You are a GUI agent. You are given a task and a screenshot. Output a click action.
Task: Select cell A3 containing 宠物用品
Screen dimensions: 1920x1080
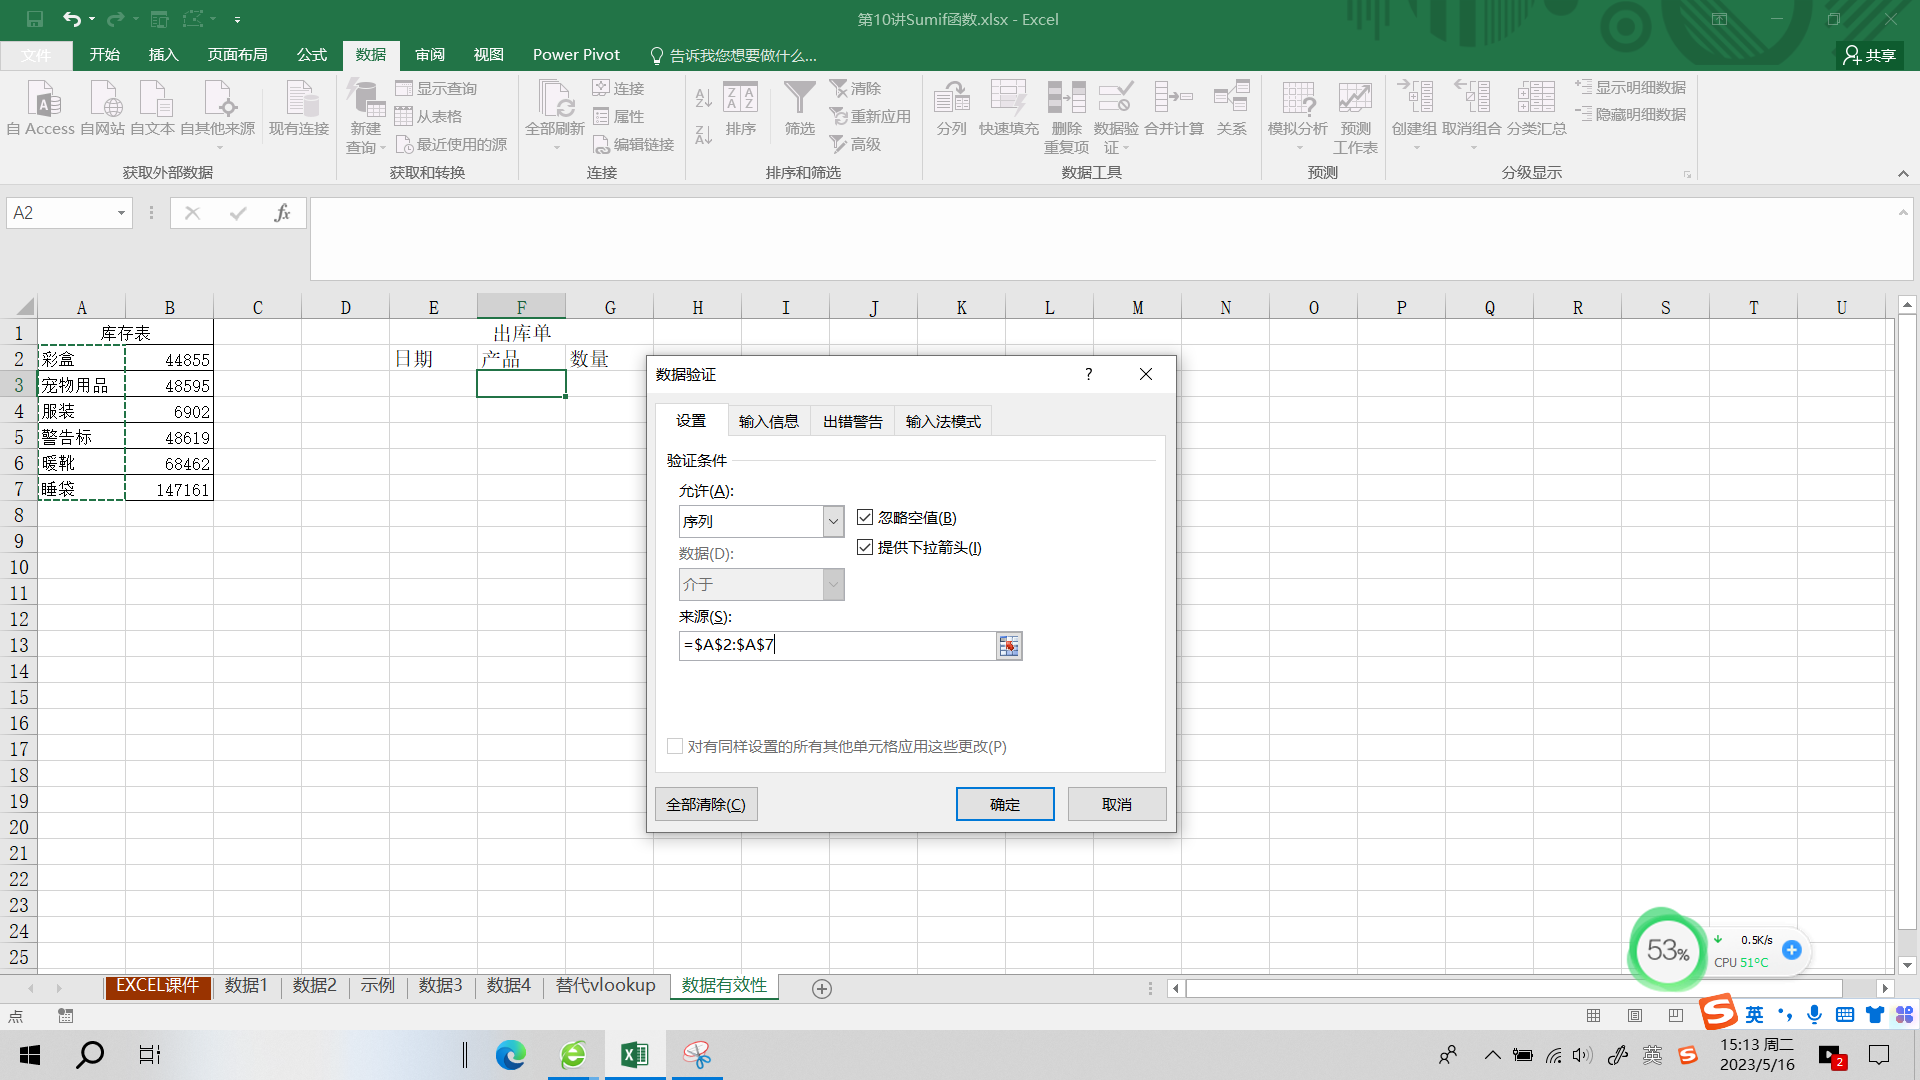click(82, 385)
